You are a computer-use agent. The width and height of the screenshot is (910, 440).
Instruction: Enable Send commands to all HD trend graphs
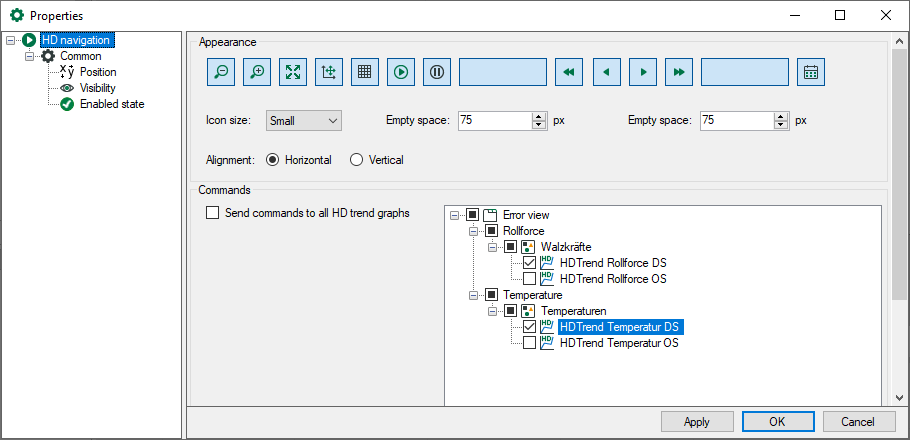point(212,213)
